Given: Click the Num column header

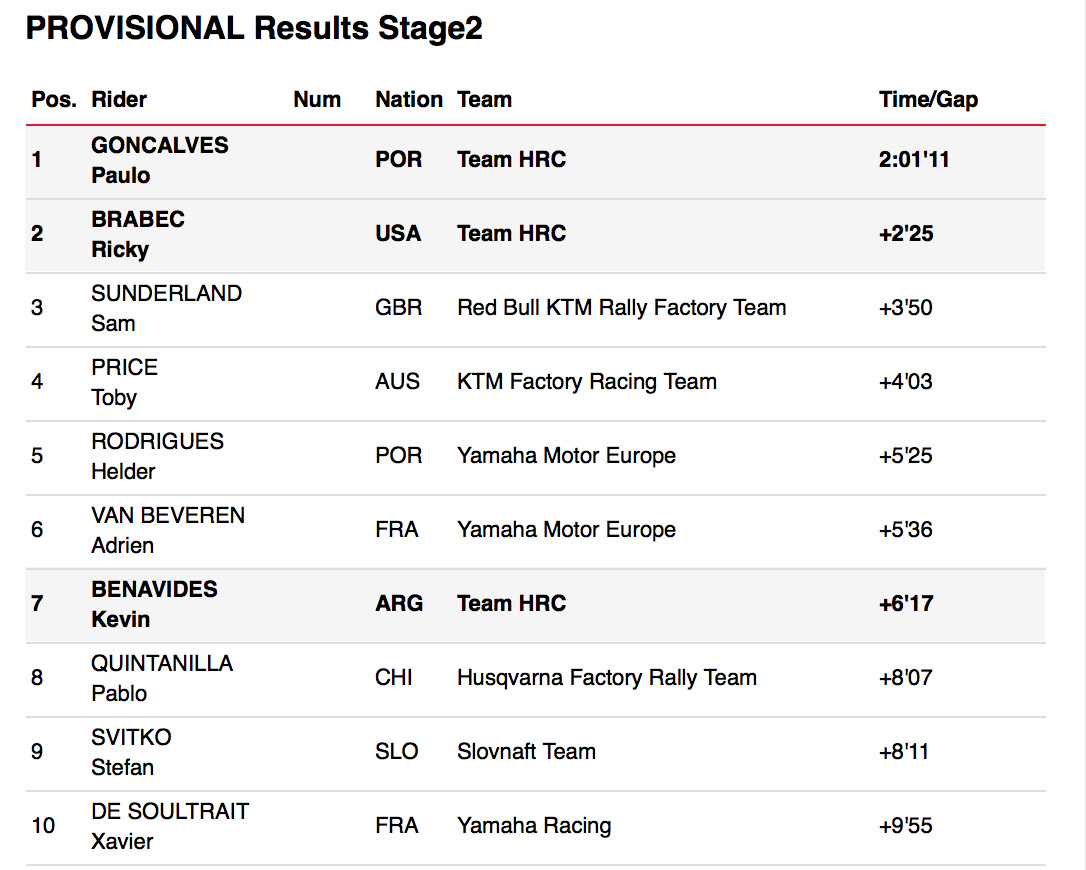Looking at the screenshot, I should pyautogui.click(x=317, y=100).
